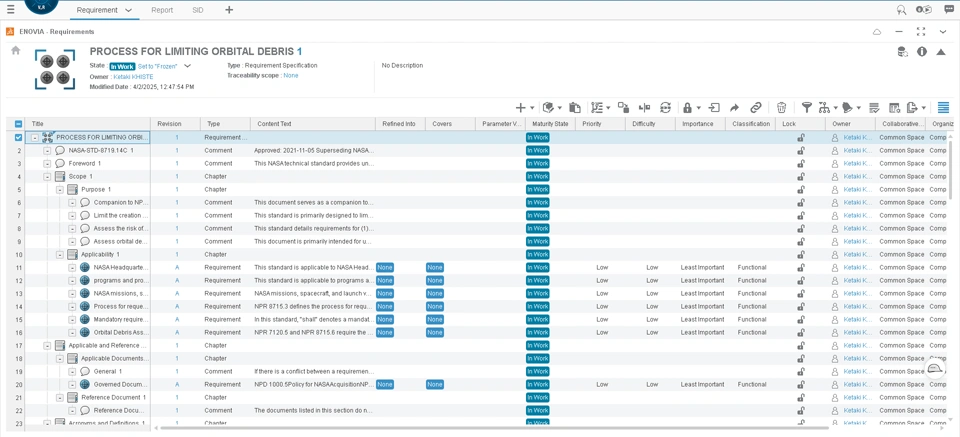
Task: Collapse the root PROCESS FOR LIMITING ORBI node
Action: [x=35, y=138]
